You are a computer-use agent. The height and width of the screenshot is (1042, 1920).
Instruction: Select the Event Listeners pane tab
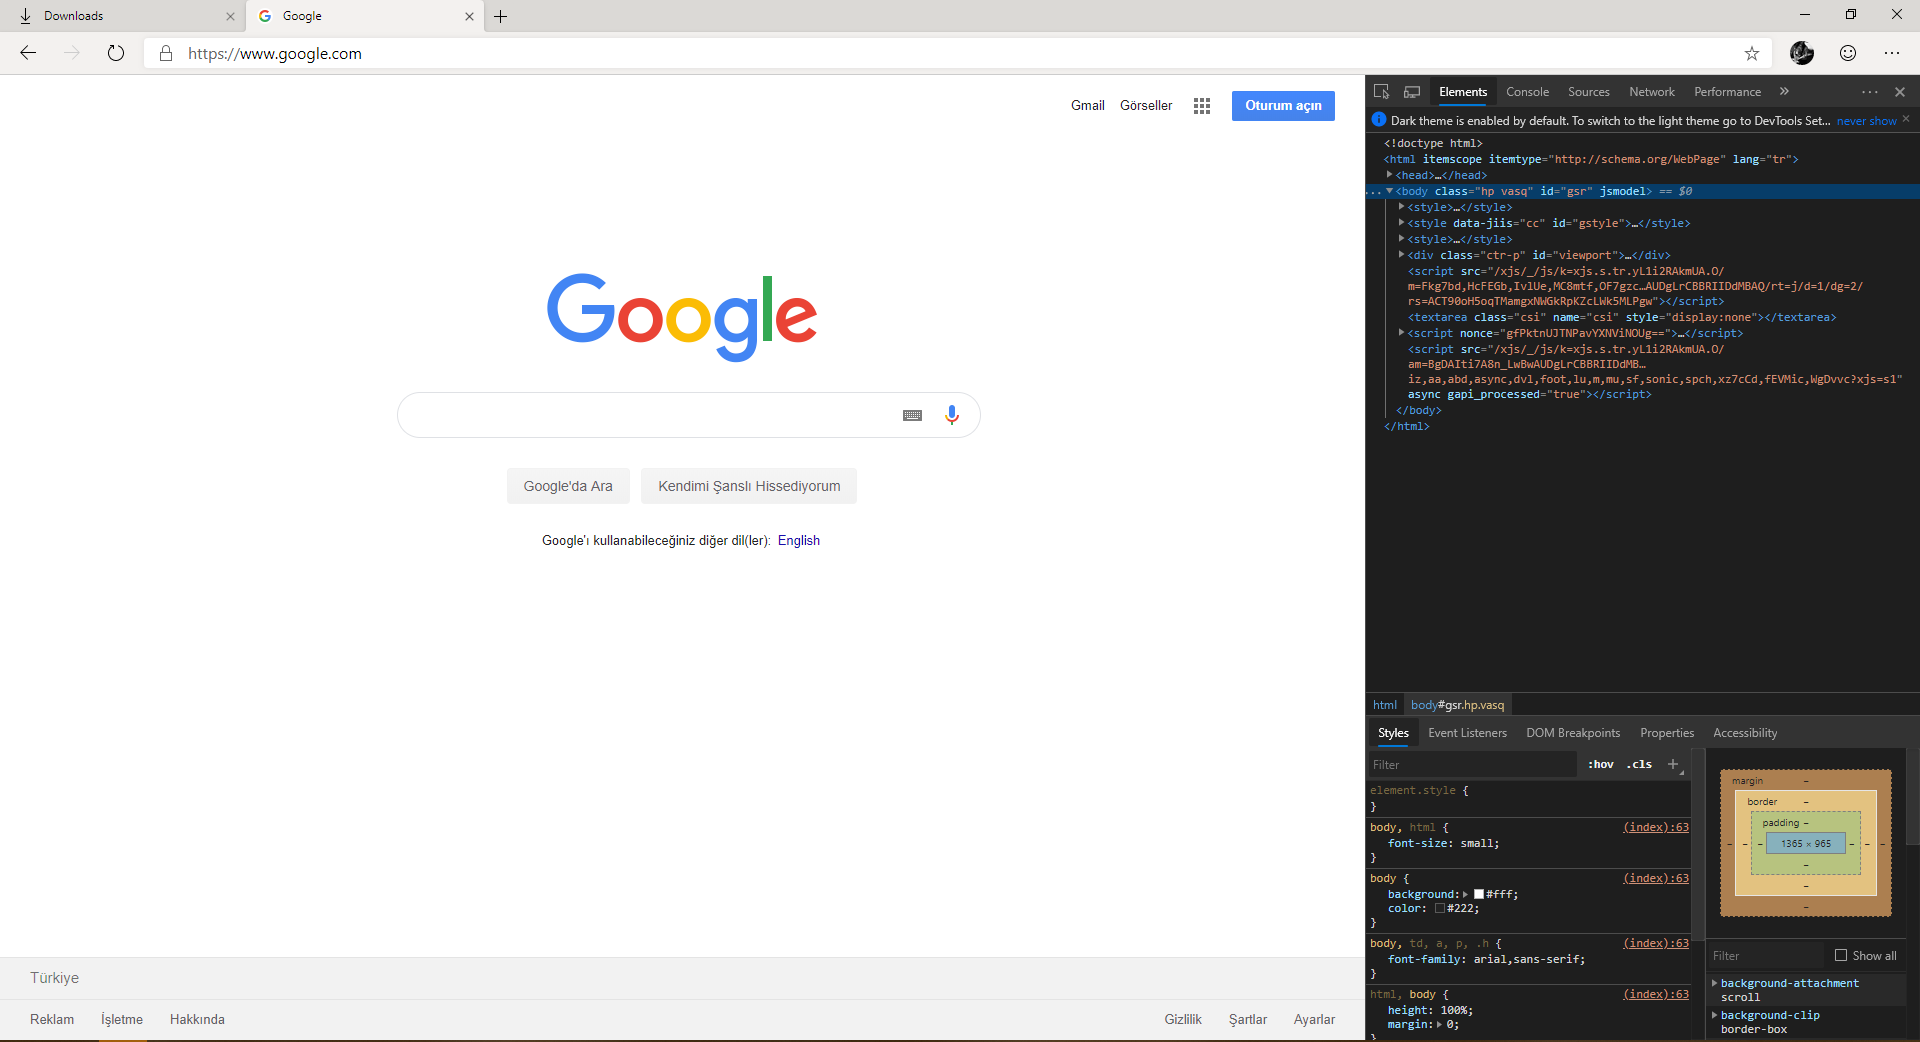tap(1467, 733)
